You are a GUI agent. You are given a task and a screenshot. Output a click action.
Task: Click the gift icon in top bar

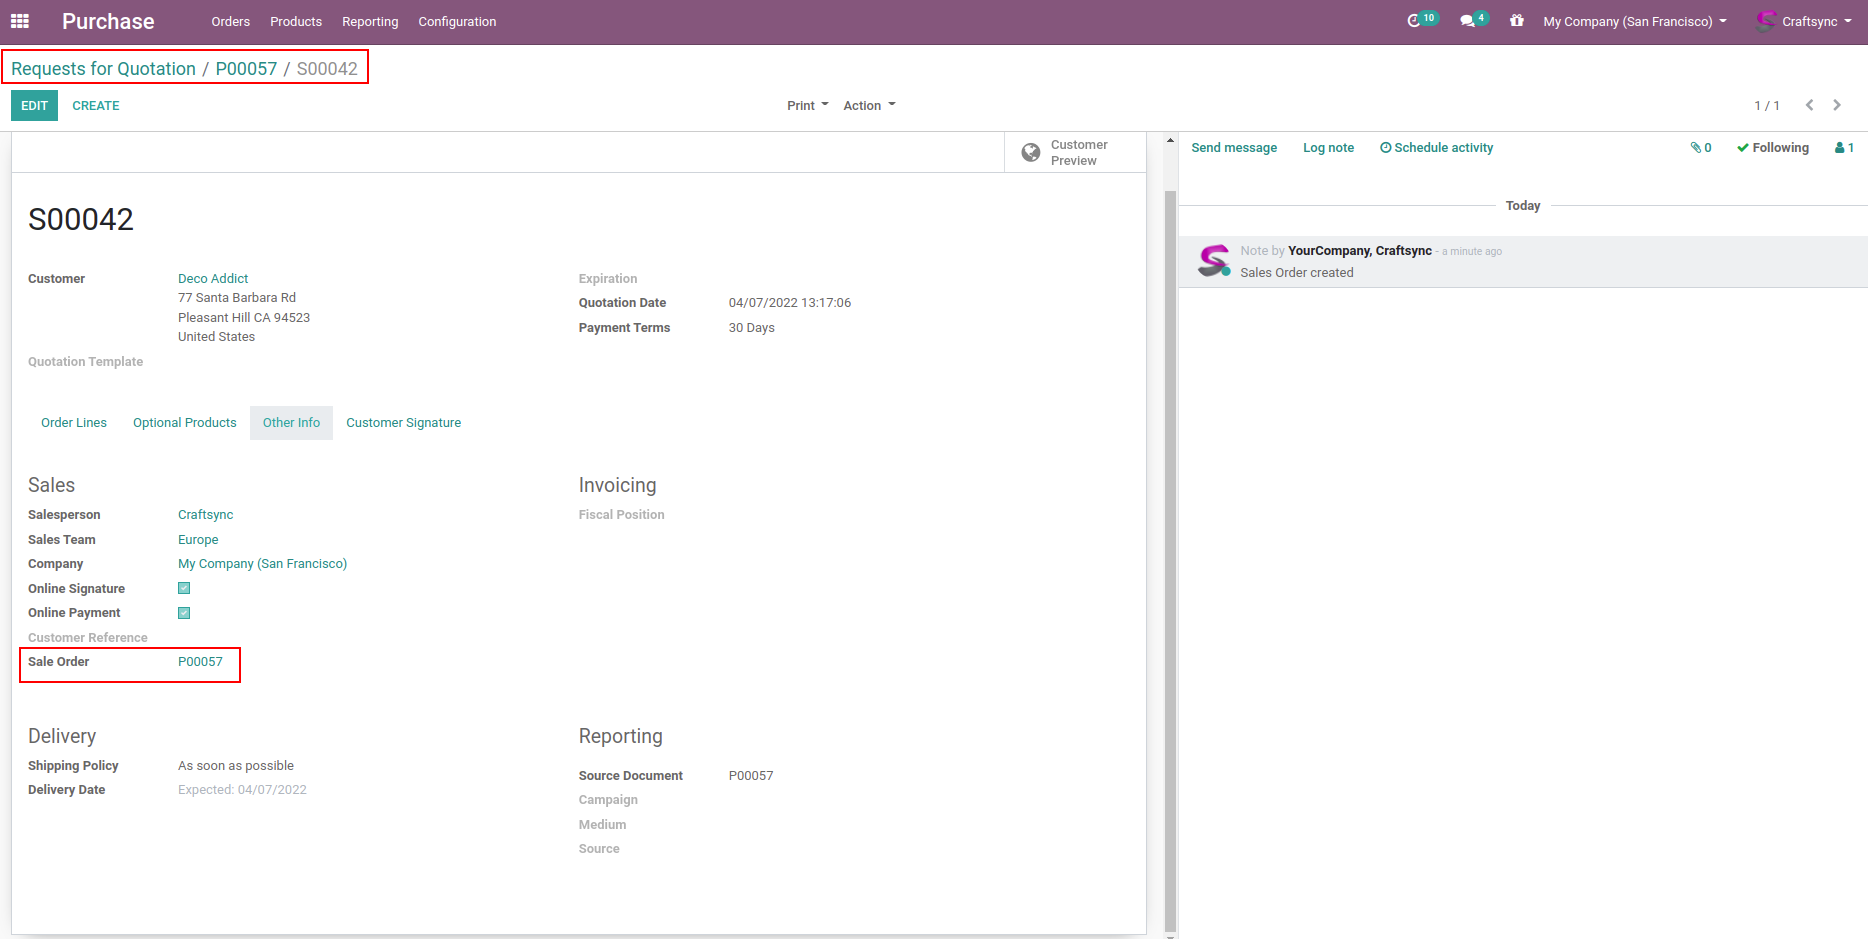1517,21
